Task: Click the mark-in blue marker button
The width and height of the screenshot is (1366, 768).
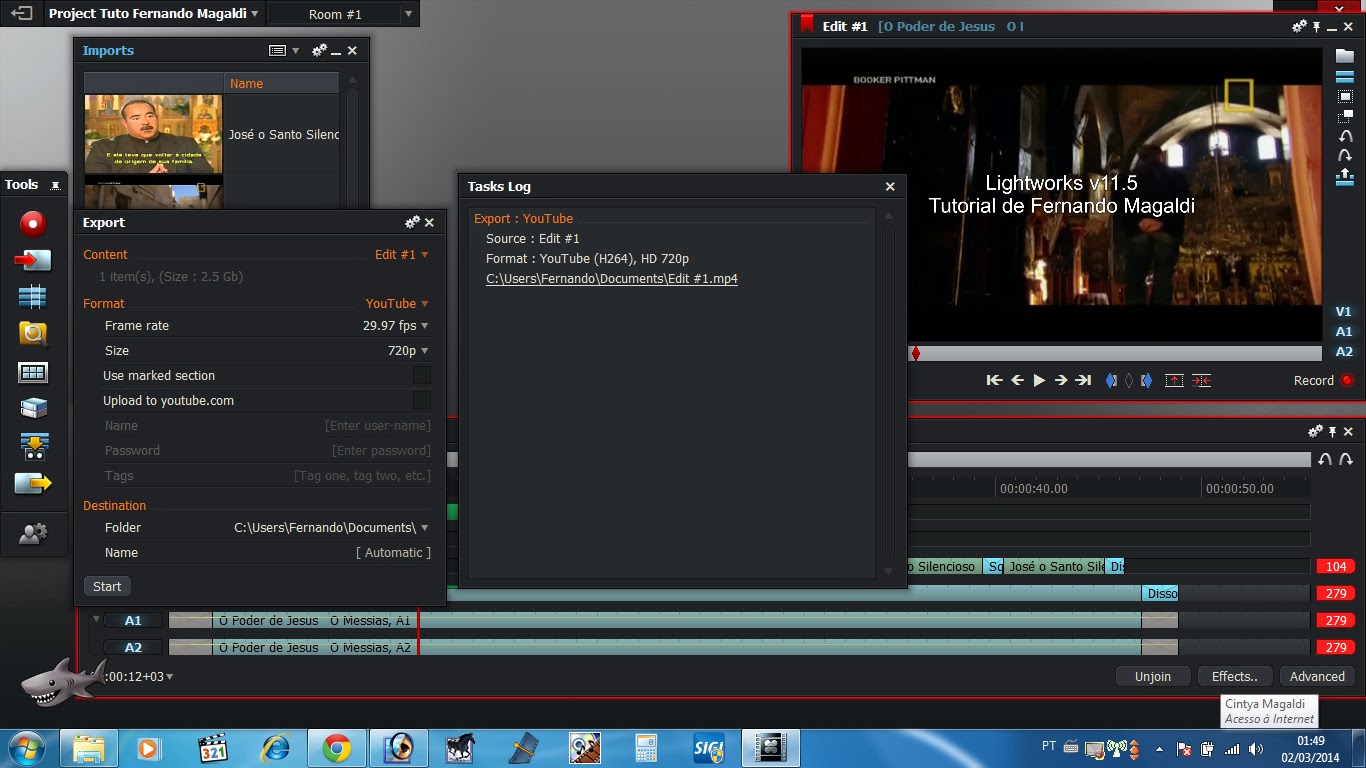Action: click(1111, 380)
